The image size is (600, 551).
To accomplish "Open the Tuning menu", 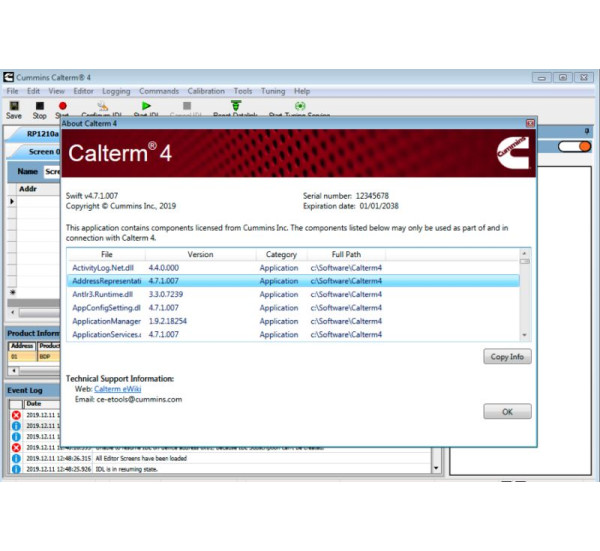I will point(272,91).
